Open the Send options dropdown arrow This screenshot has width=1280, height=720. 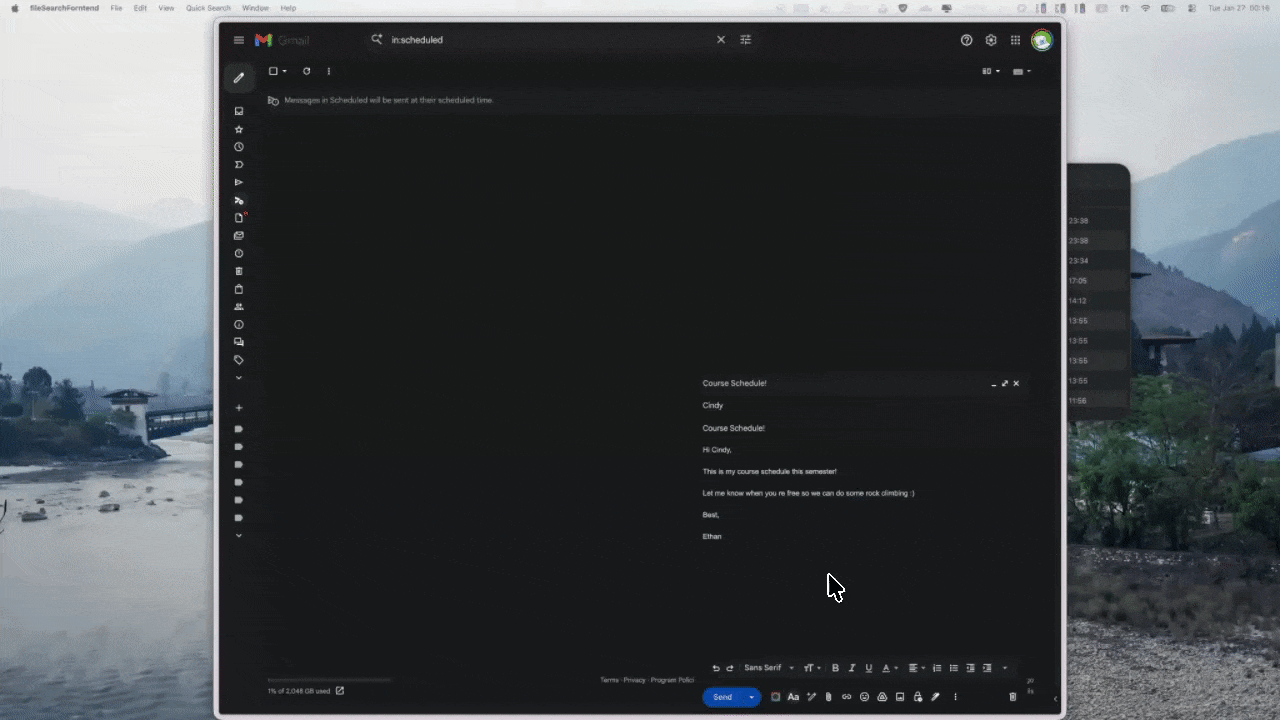pyautogui.click(x=752, y=697)
